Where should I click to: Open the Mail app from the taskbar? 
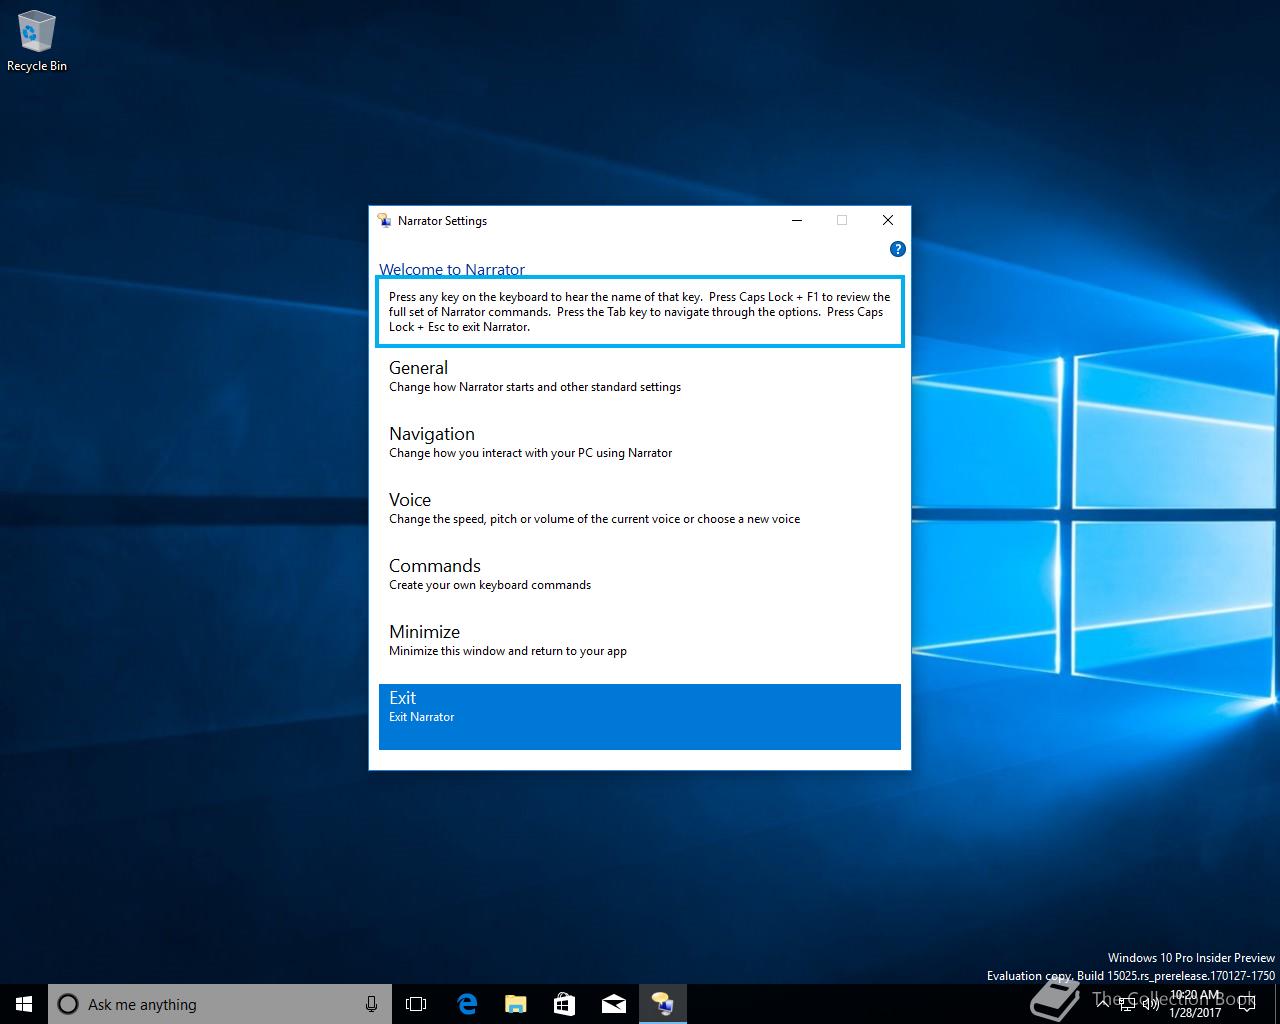click(x=613, y=1004)
